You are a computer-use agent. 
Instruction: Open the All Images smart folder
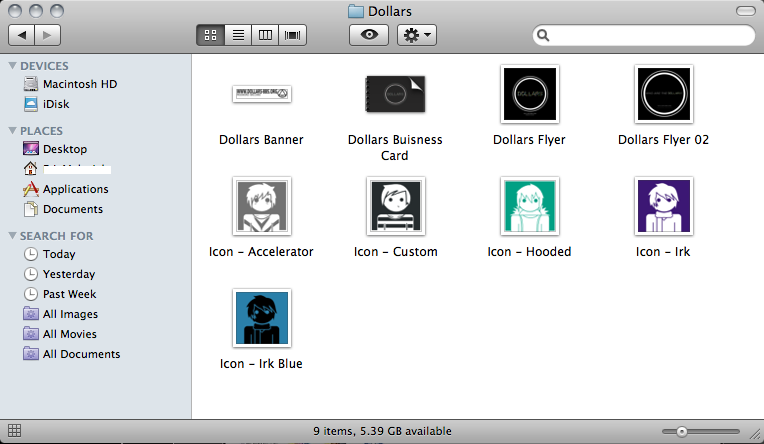click(x=60, y=314)
